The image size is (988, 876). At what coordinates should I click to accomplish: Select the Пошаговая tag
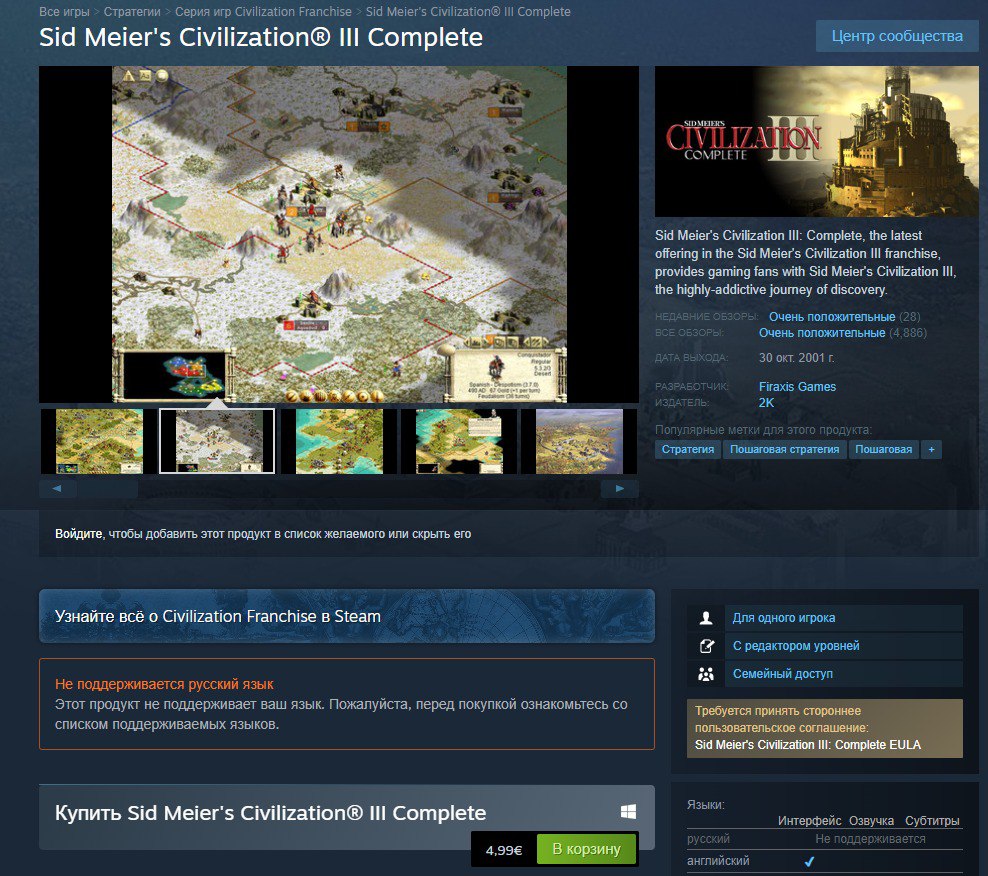pos(883,449)
